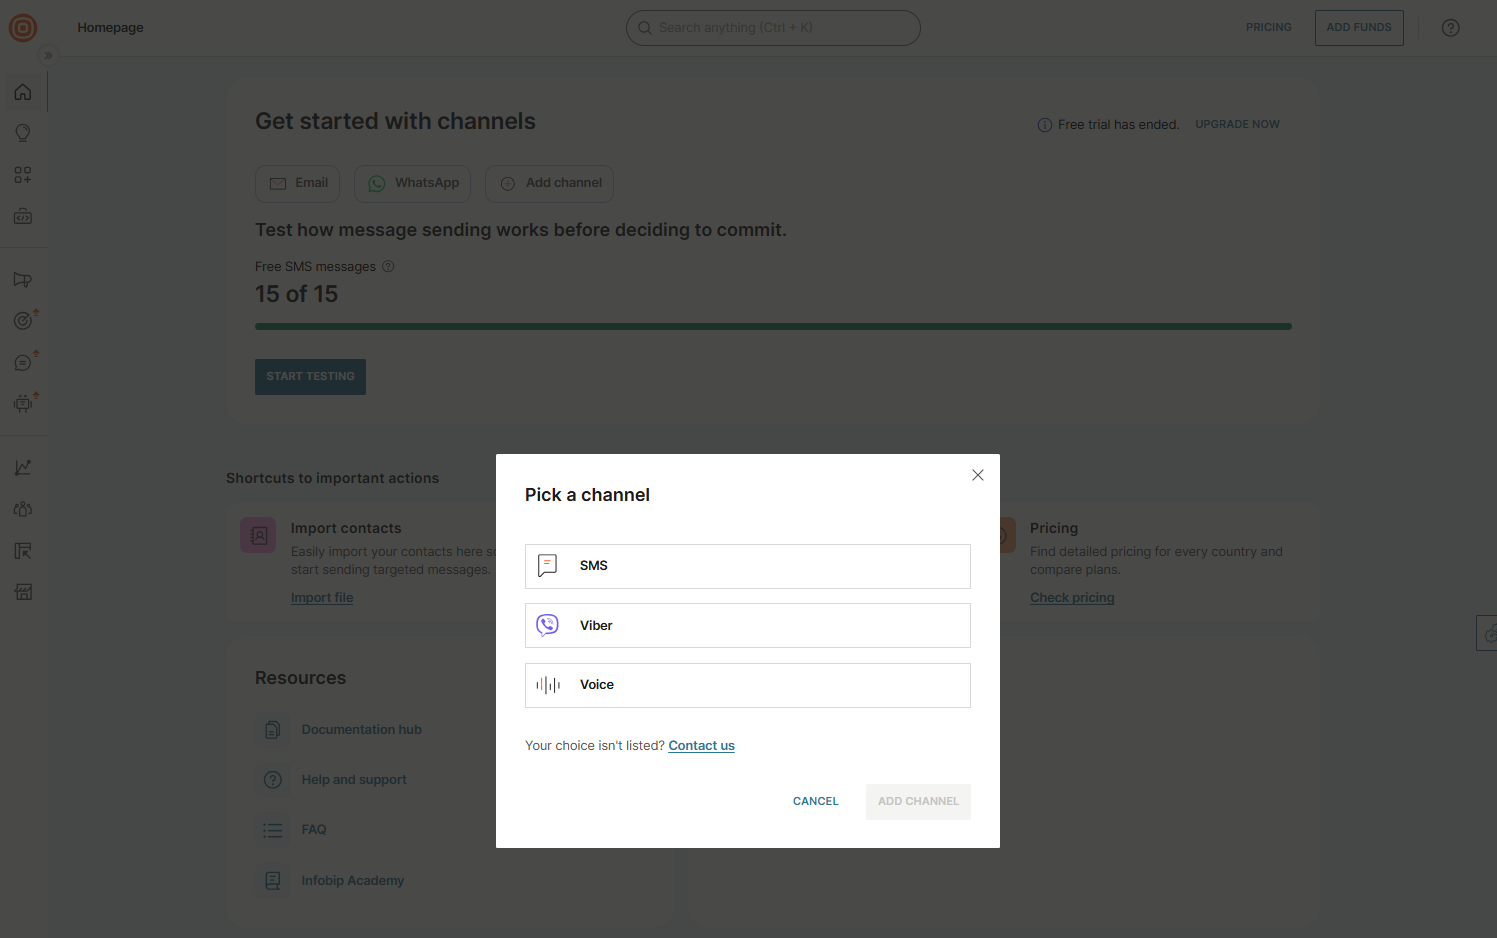
Task: Select the Homepage icon in the sidebar
Action: [x=22, y=91]
